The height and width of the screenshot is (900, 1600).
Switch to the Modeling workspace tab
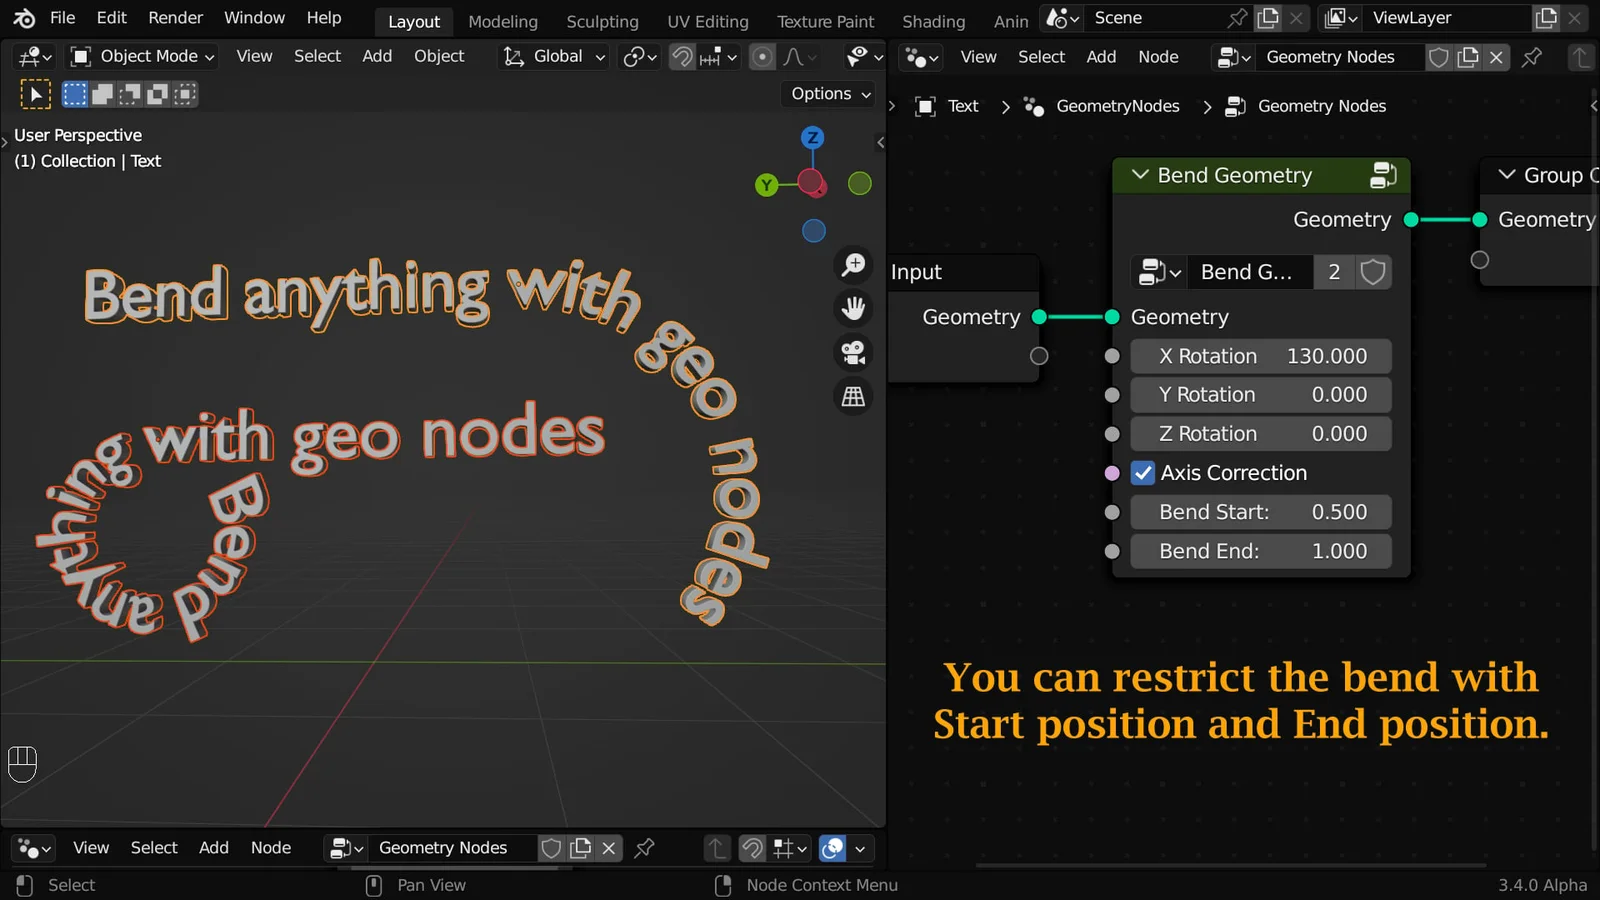(502, 21)
